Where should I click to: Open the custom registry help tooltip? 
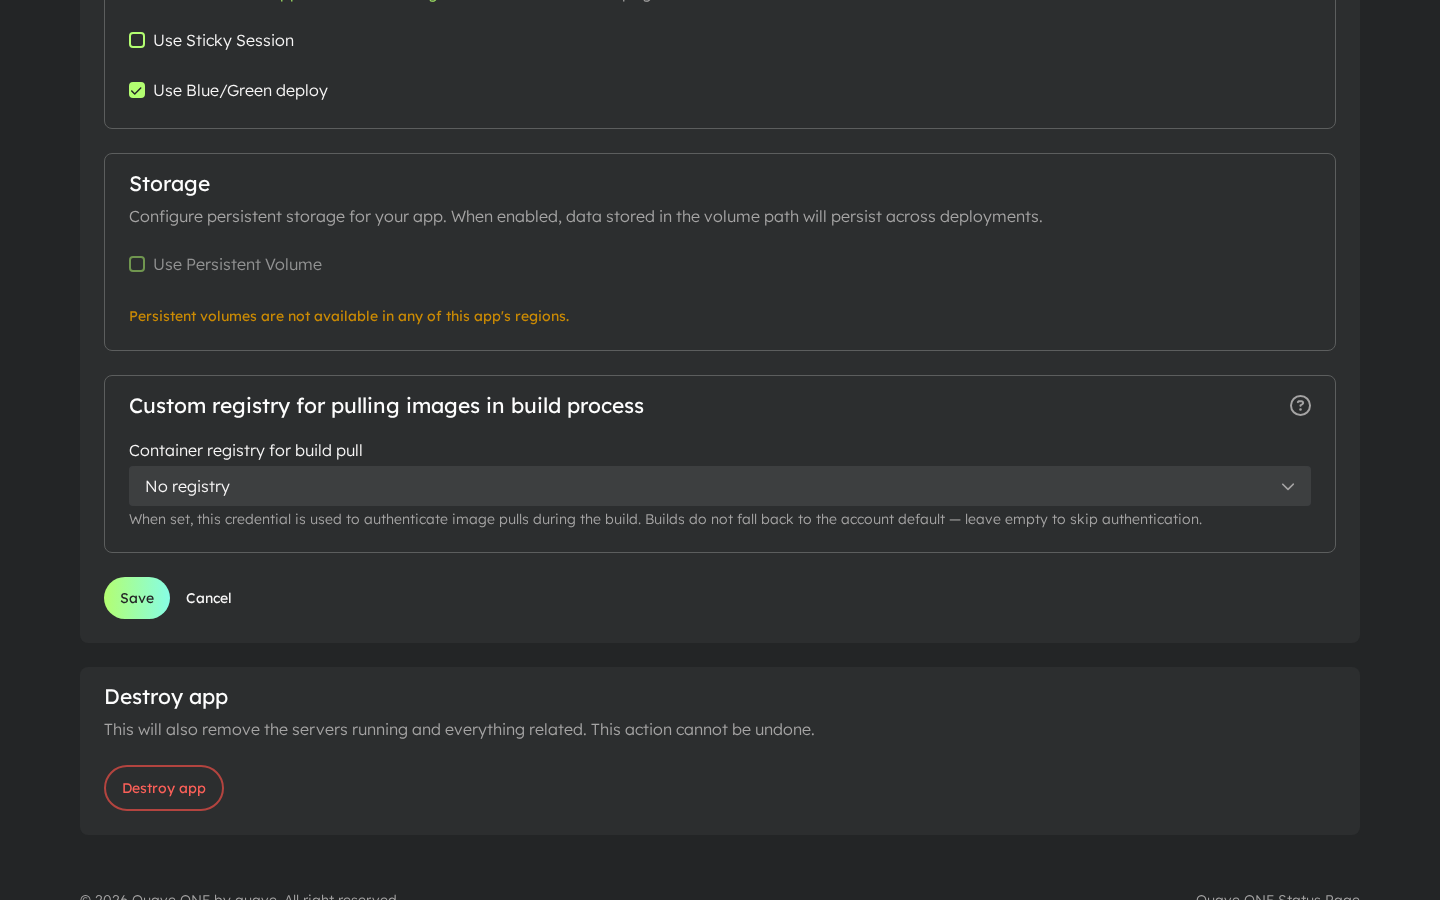click(x=1300, y=406)
